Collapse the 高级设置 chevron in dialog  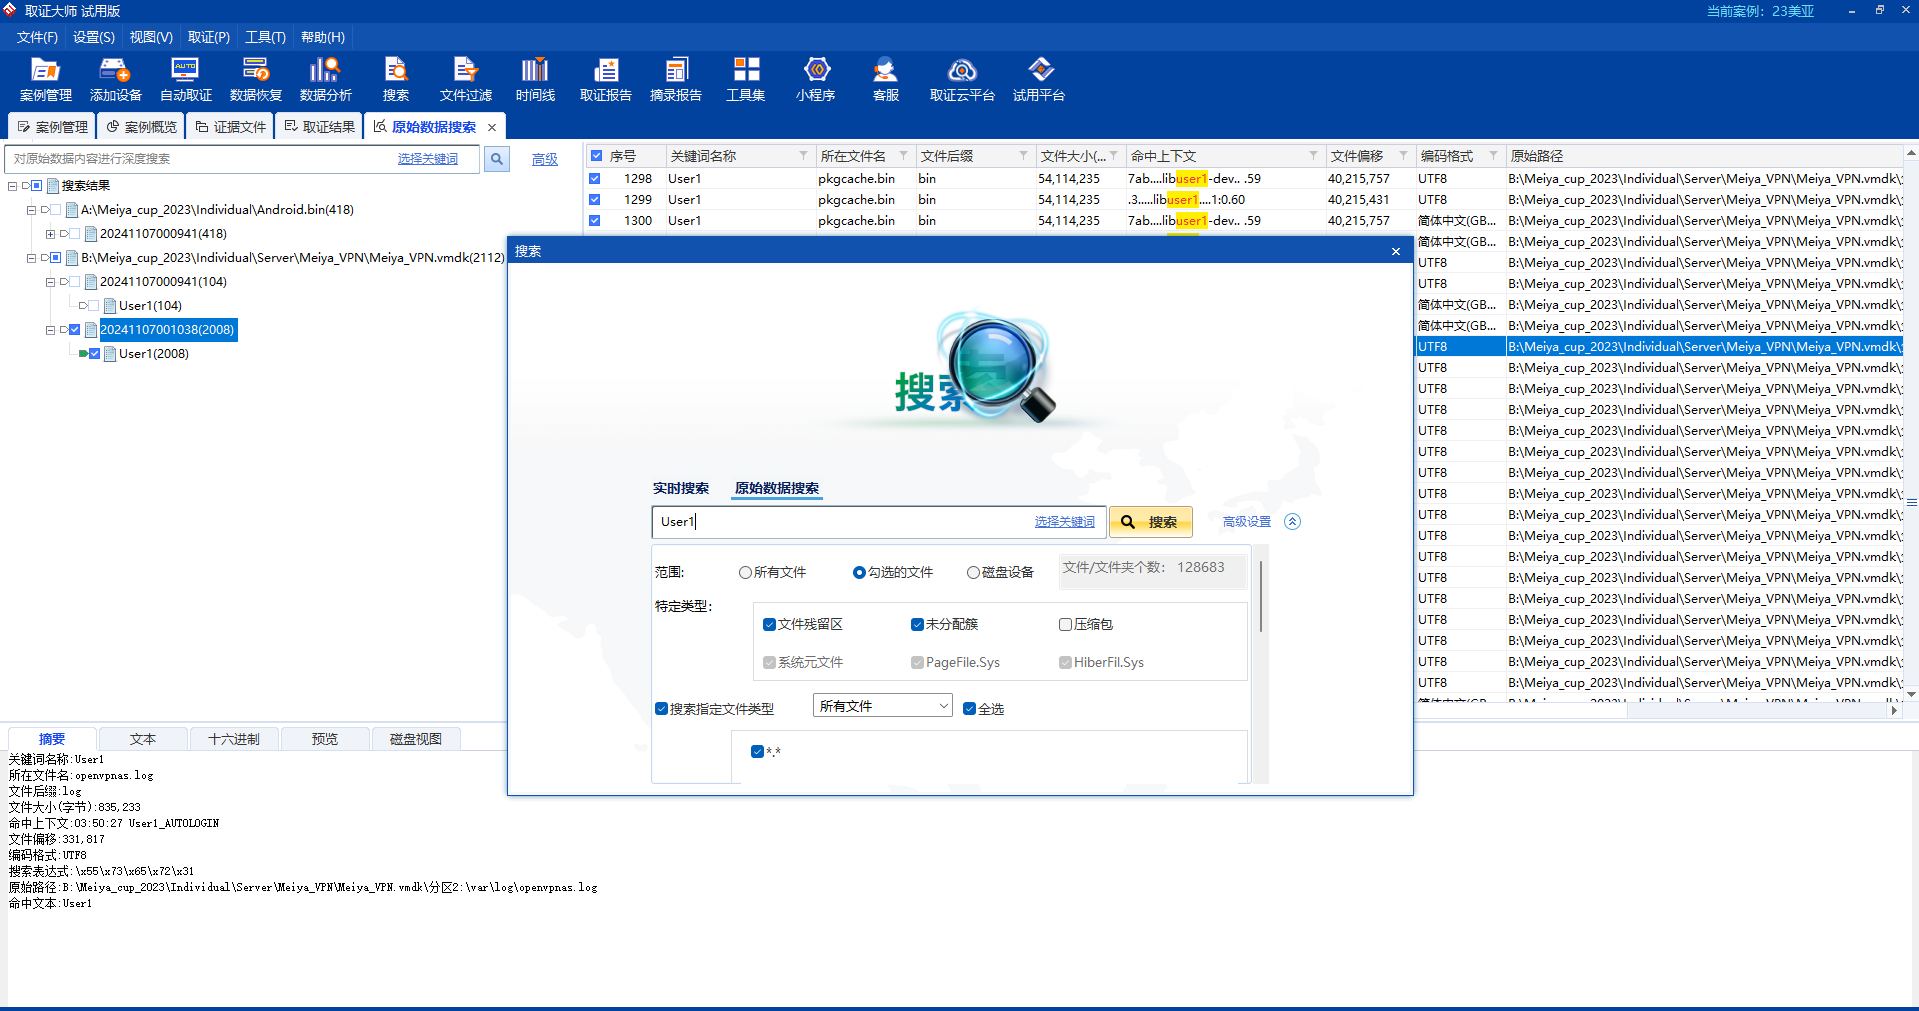(1292, 522)
